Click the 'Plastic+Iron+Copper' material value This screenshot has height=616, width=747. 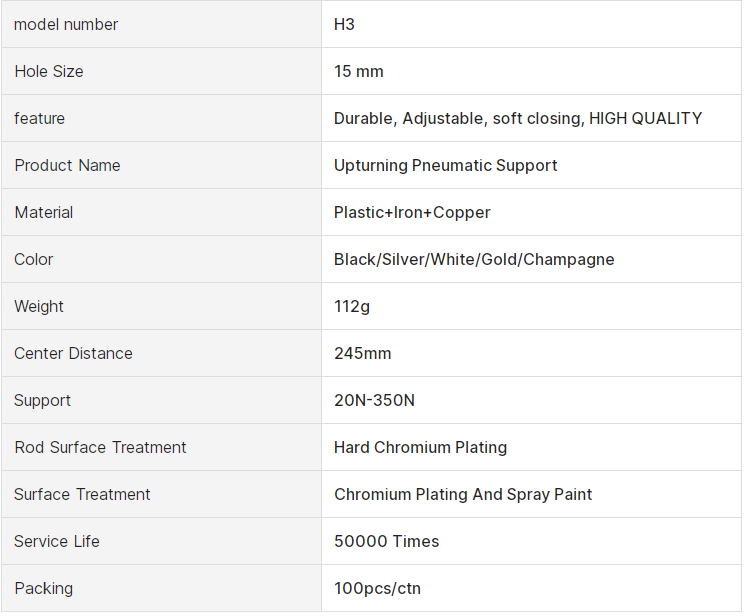[412, 212]
